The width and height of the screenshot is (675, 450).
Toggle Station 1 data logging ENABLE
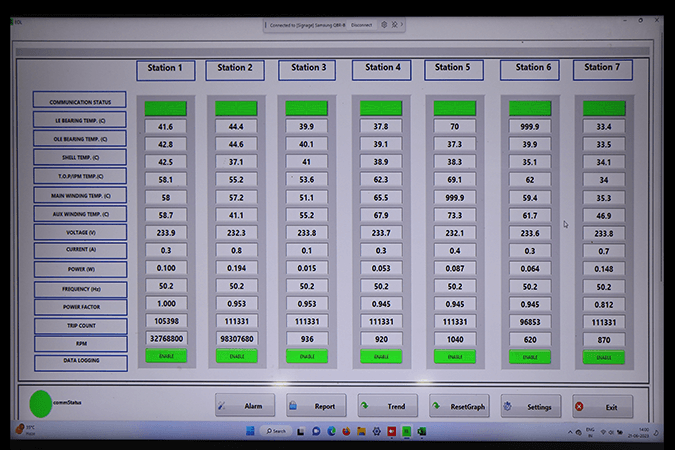166,356
